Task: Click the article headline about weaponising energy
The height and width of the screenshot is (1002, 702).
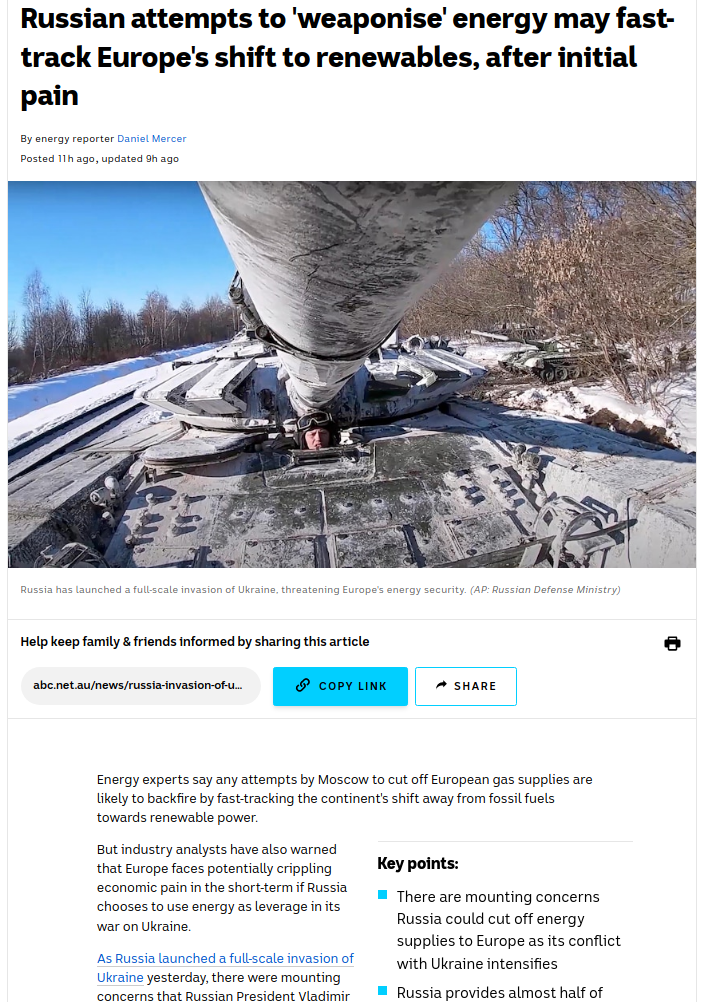Action: 347,57
